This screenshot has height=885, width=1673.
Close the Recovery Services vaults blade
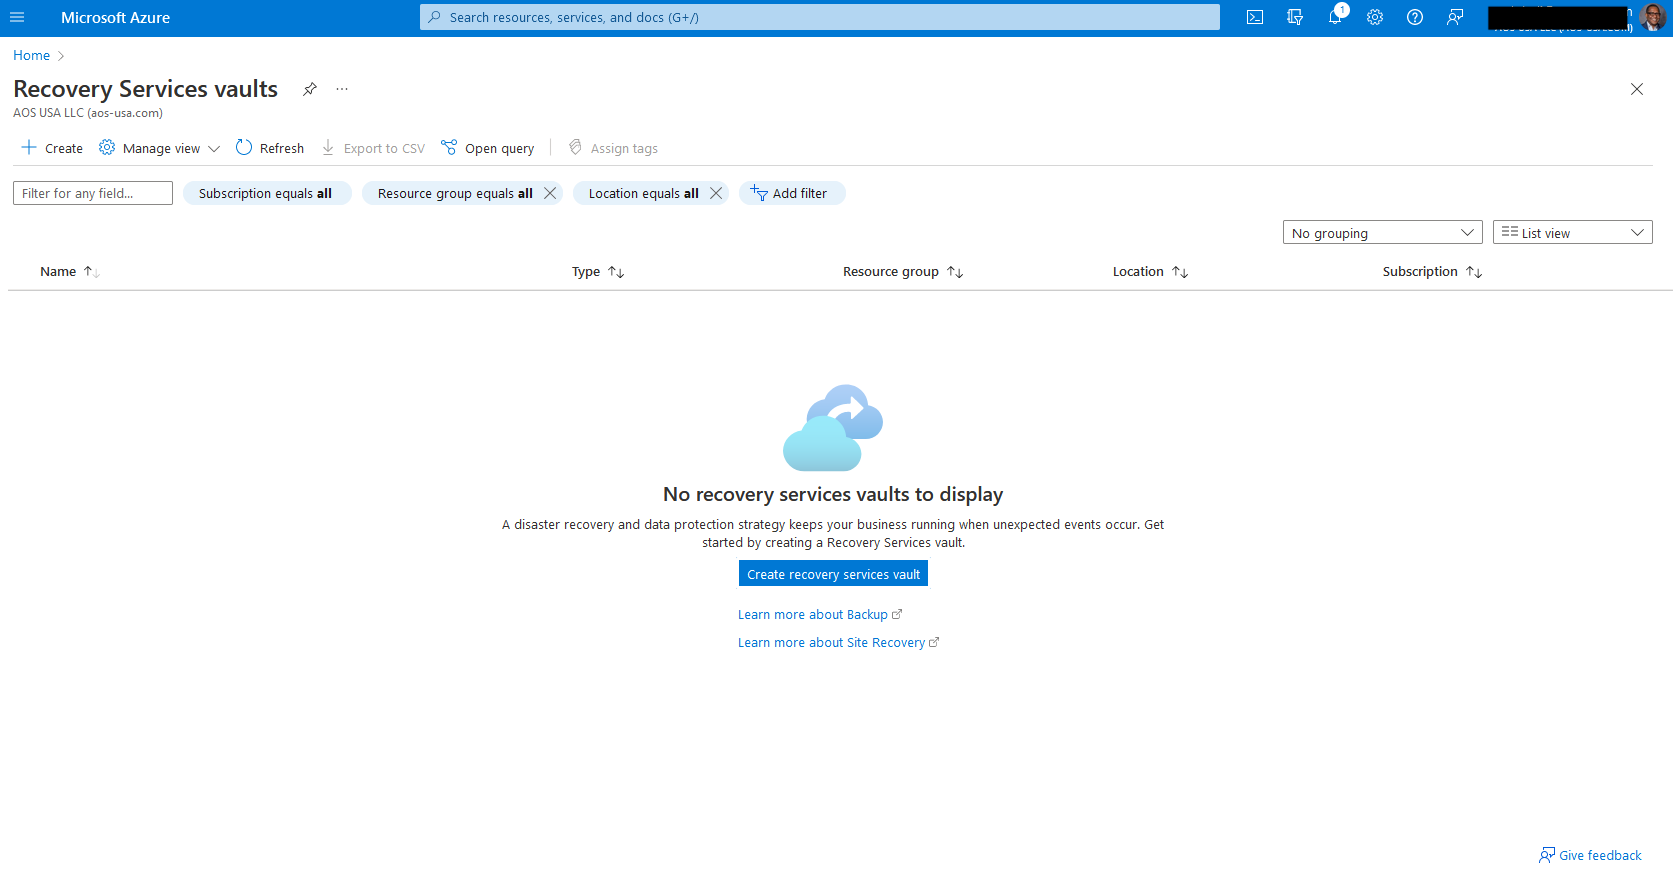click(1637, 89)
